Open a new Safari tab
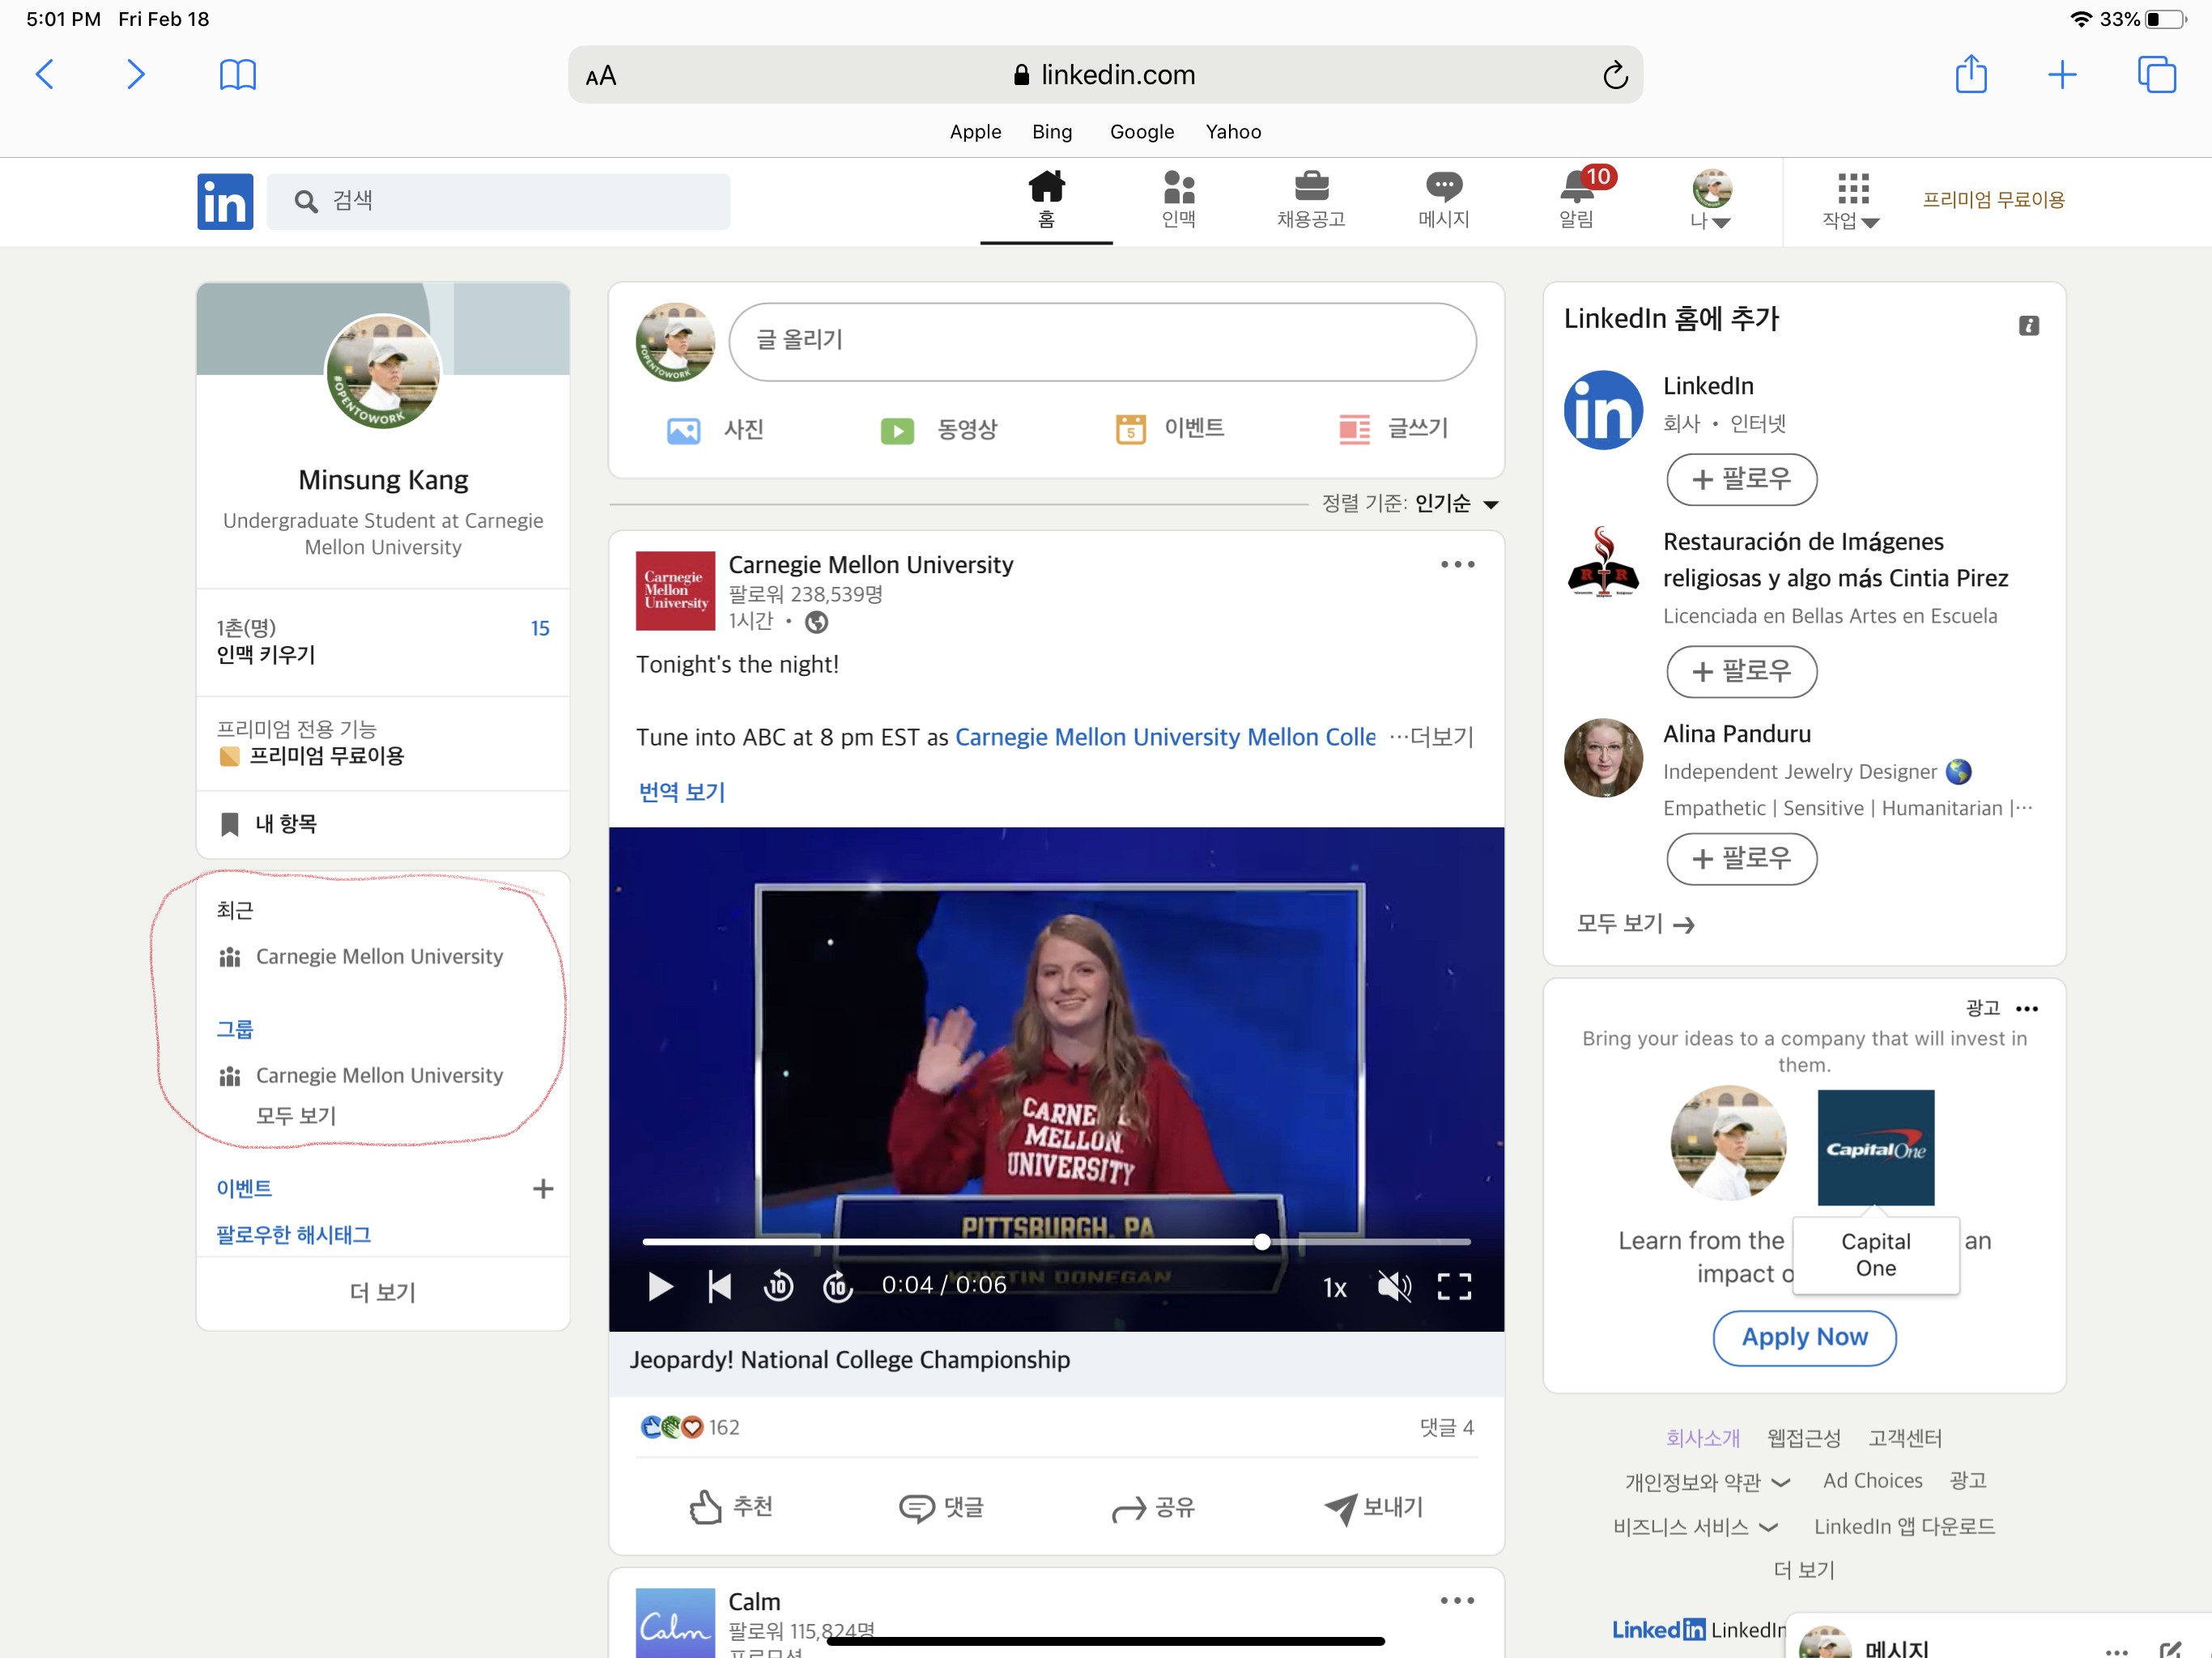 (2062, 74)
